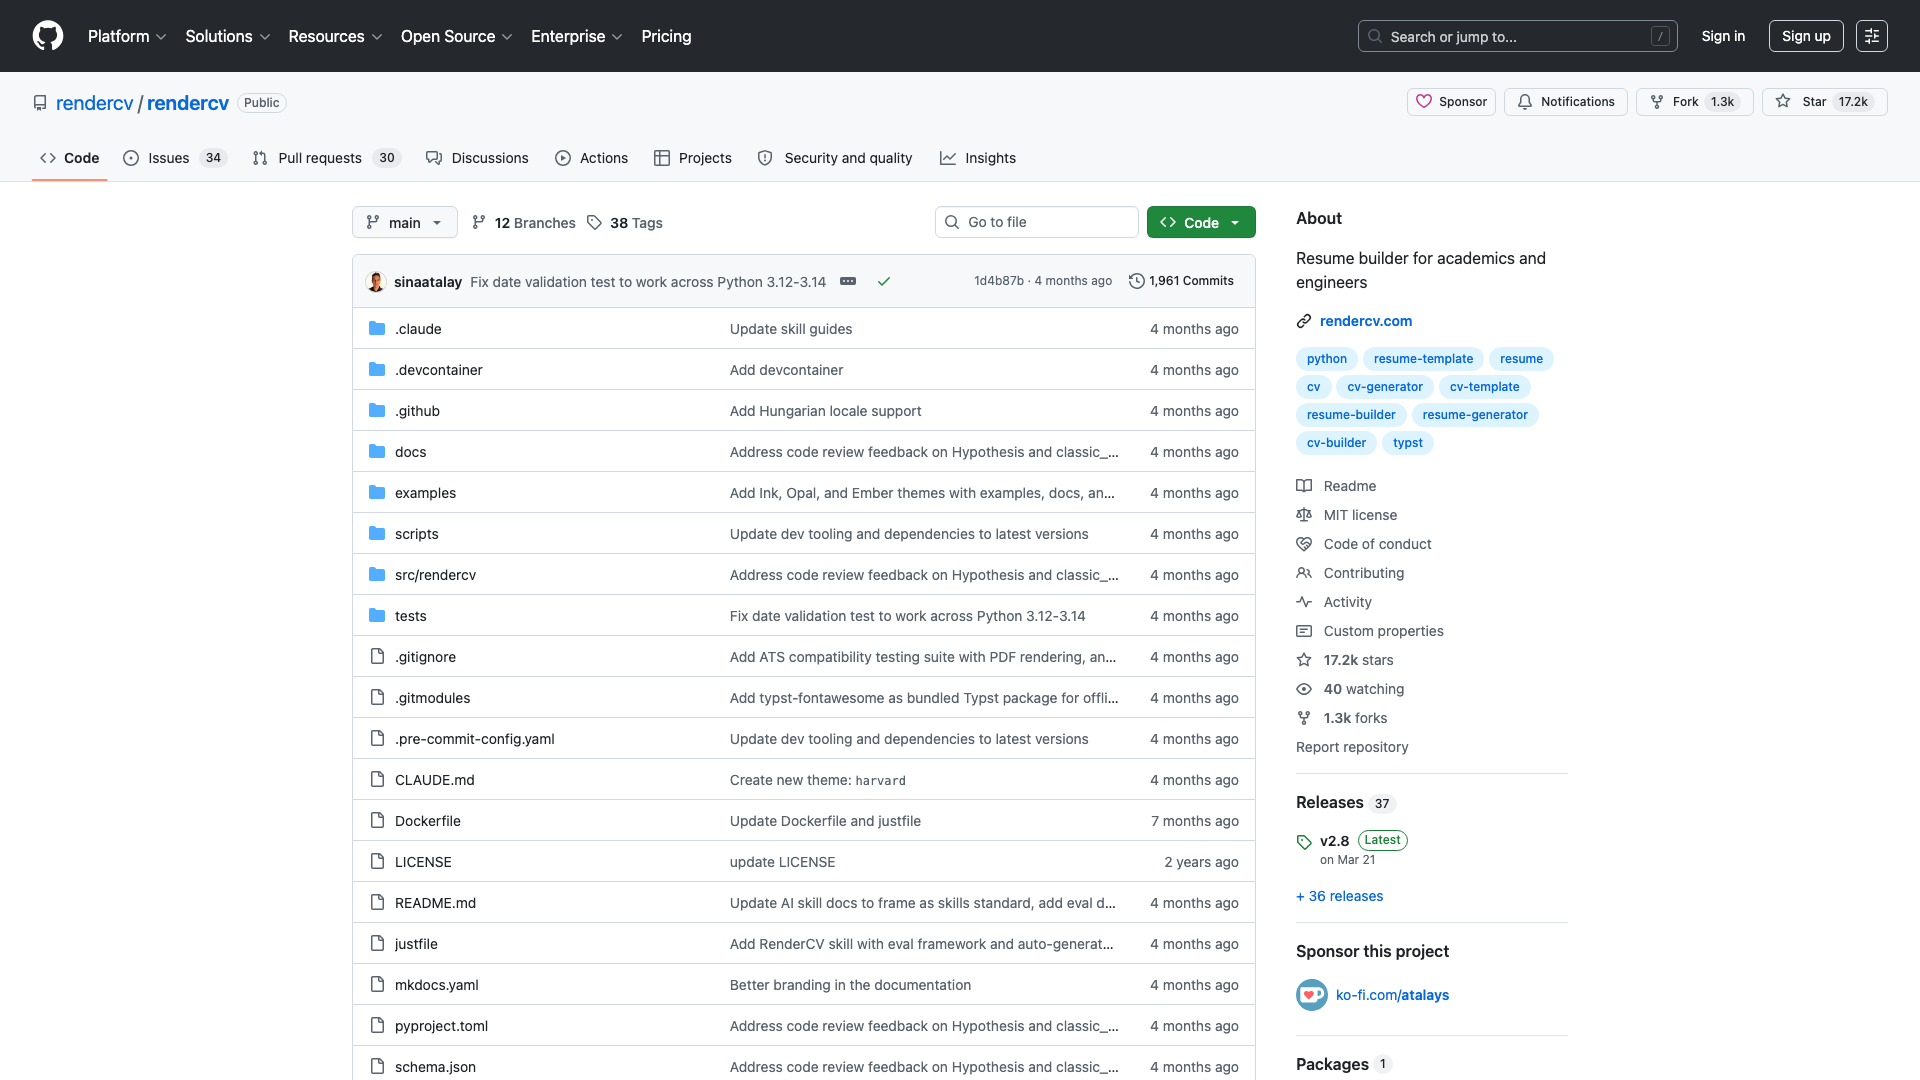Open the green Code dropdown
Screen dimensions: 1920x1080
point(1201,222)
